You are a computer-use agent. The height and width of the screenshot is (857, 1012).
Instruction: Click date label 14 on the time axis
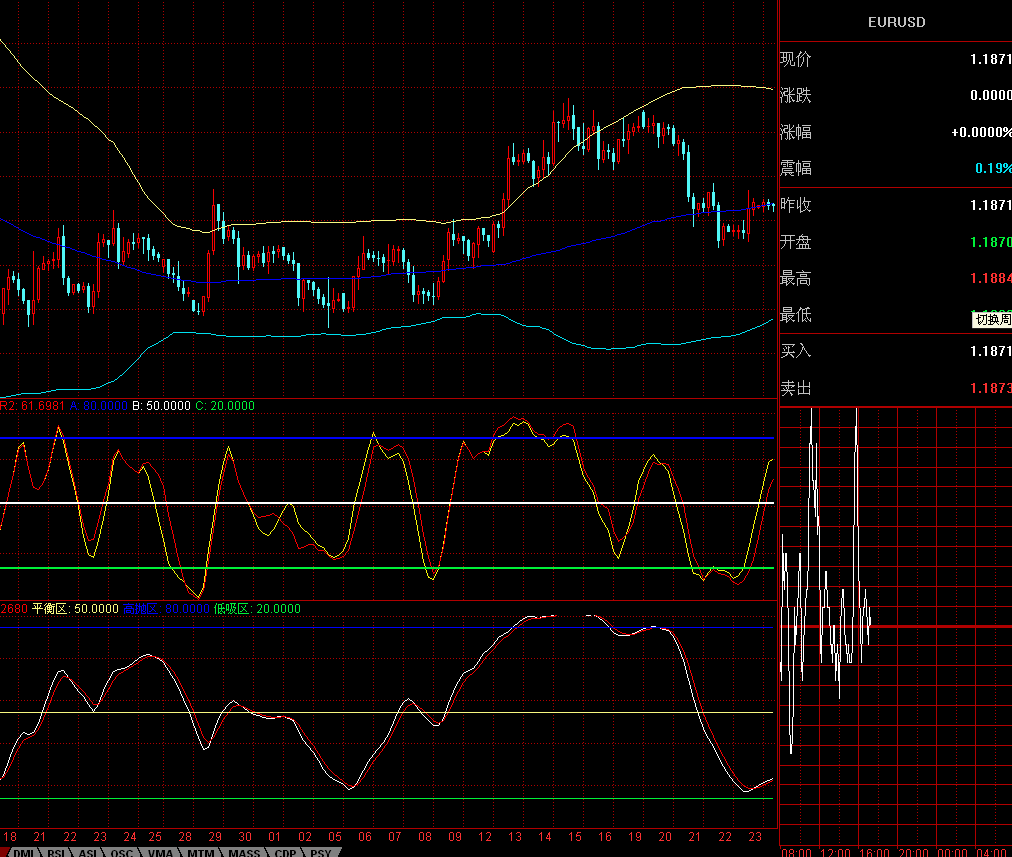545,837
